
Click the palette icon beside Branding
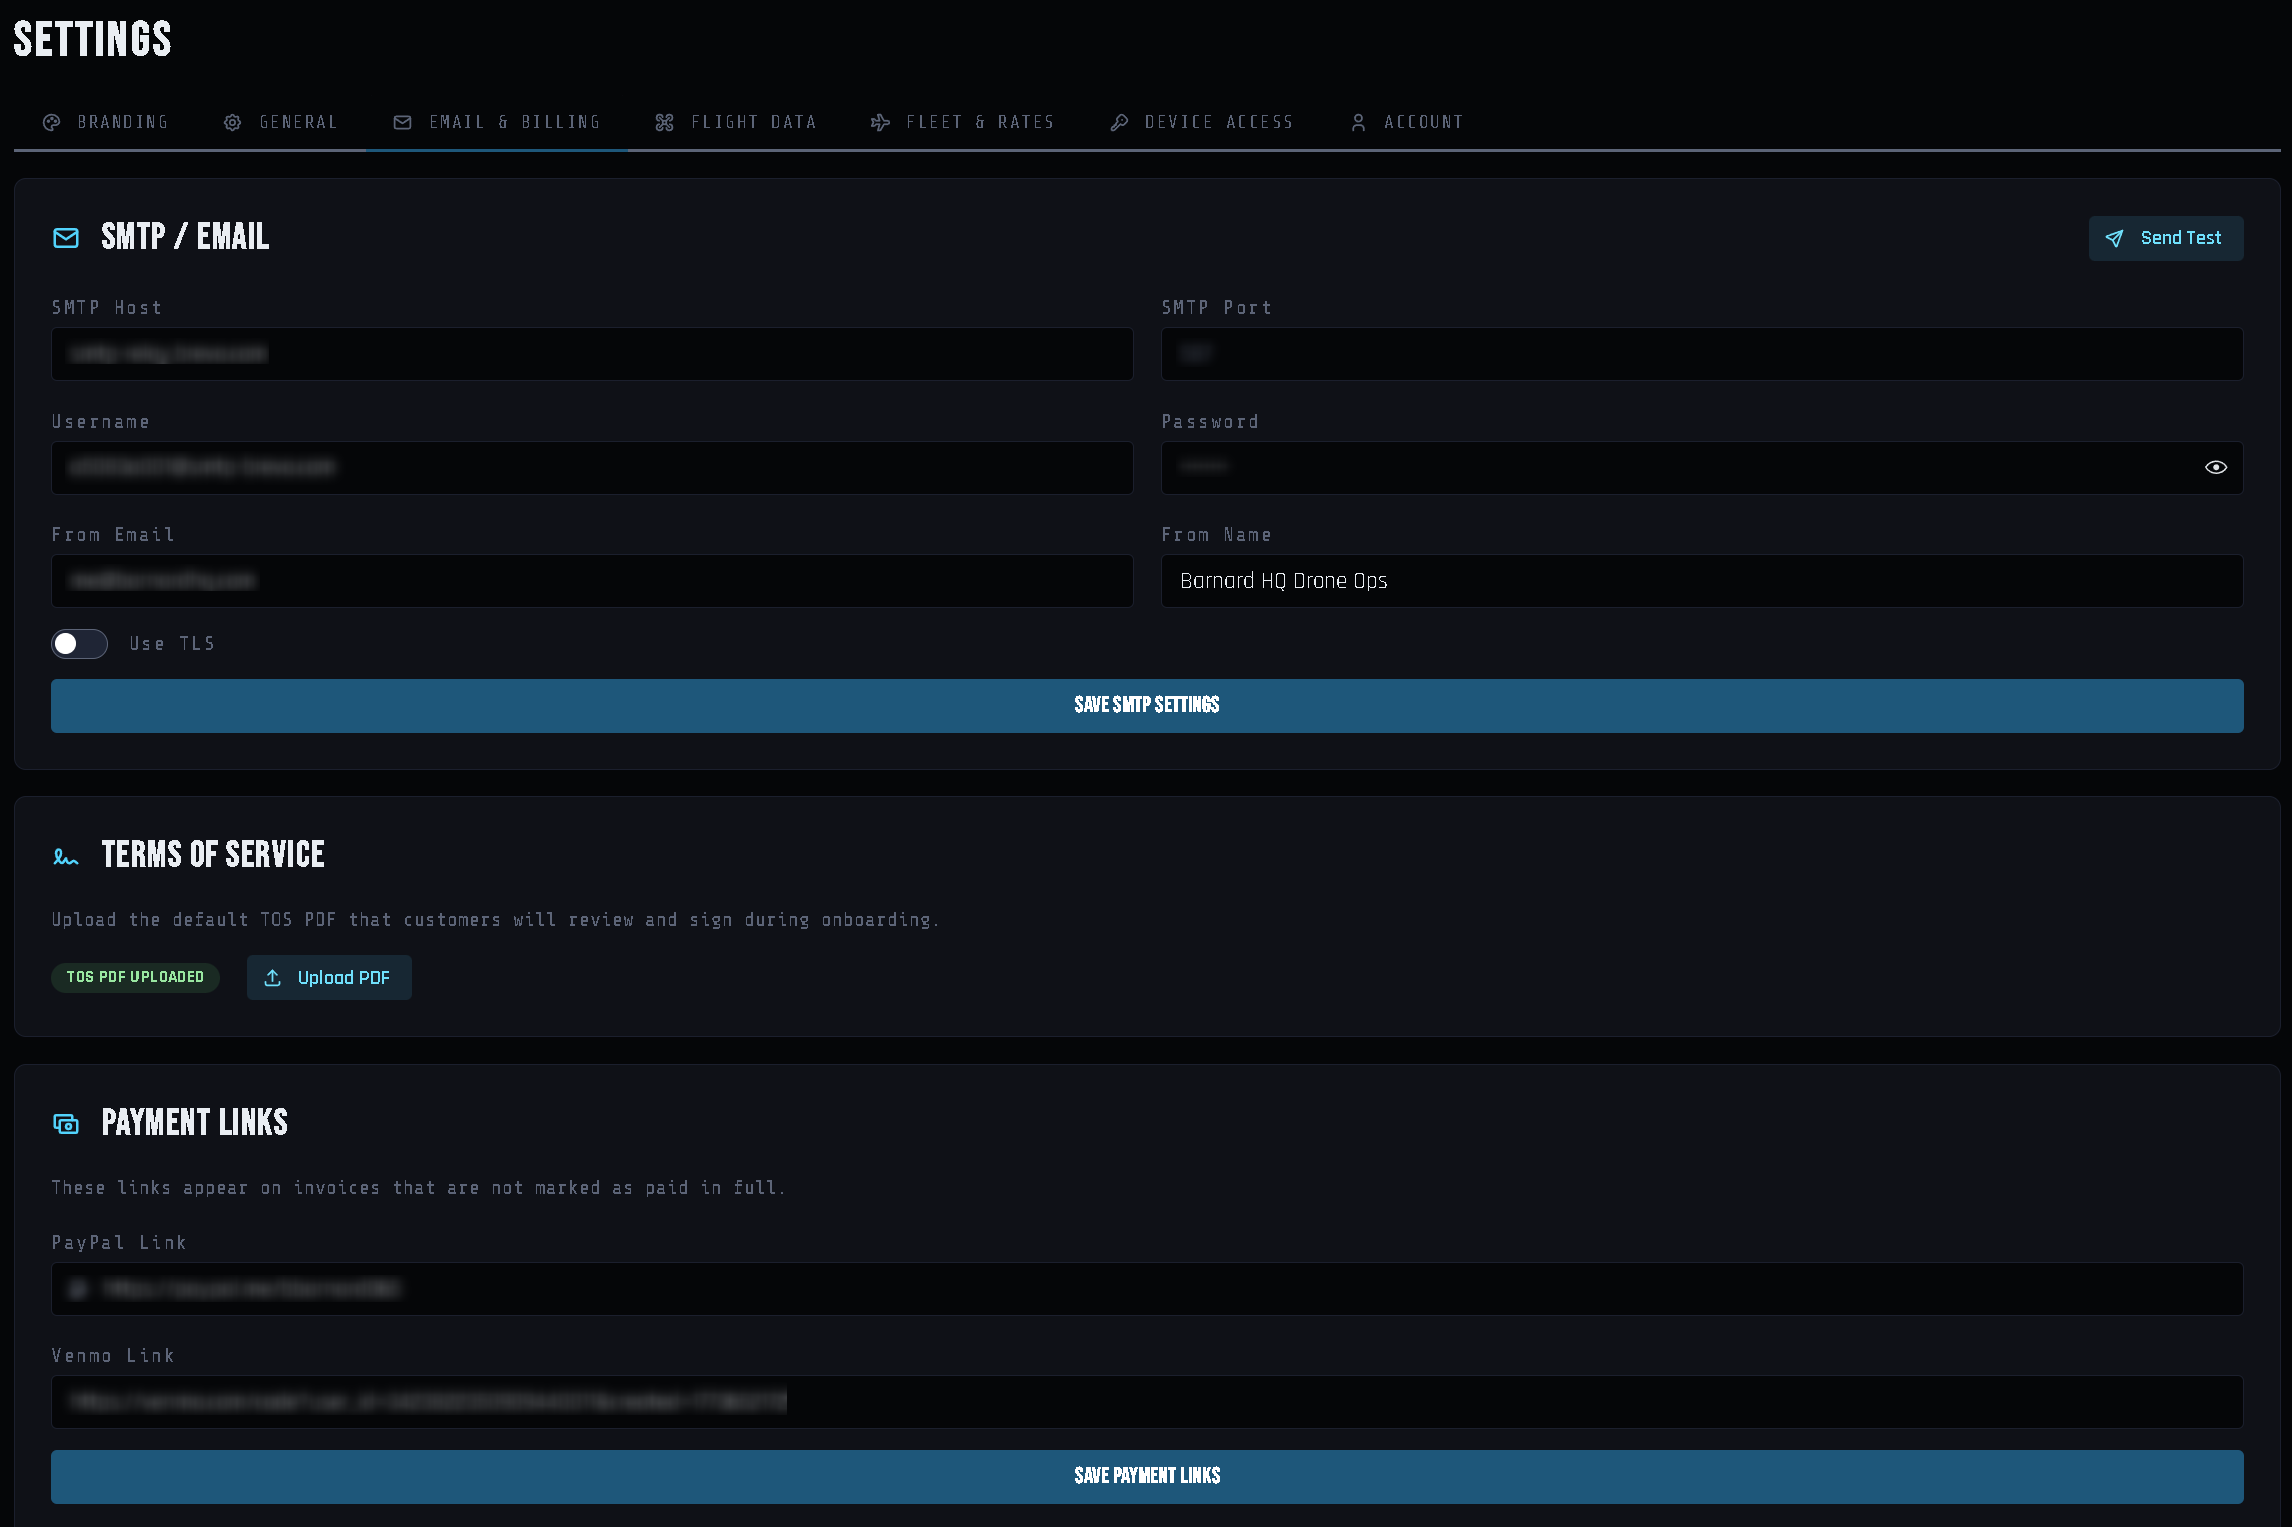pos(52,122)
